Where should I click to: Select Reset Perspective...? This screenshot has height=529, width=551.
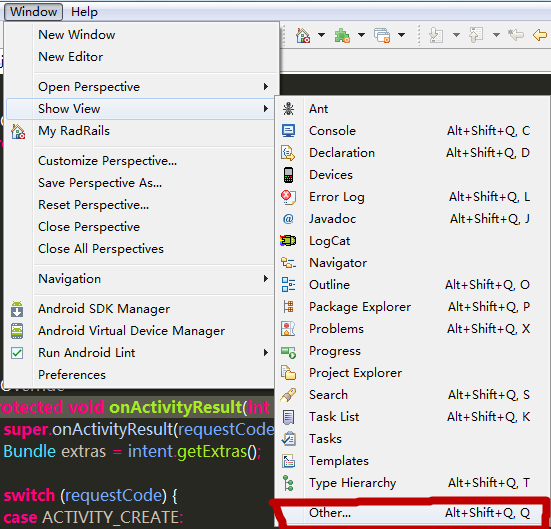[x=93, y=205]
